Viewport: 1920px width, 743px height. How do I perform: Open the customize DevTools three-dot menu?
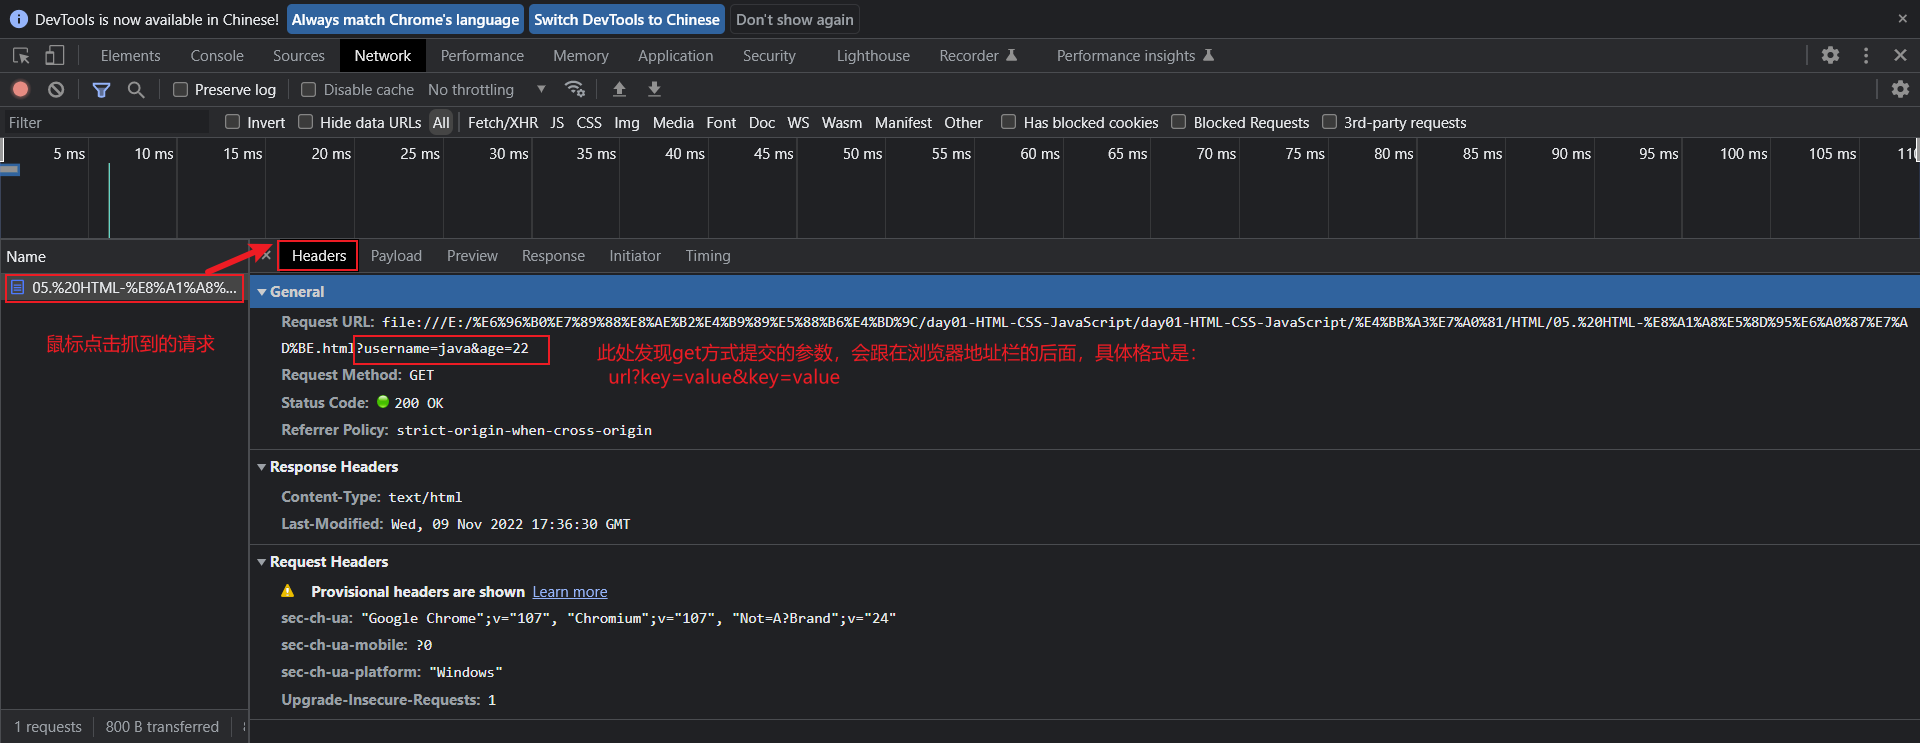tap(1866, 56)
